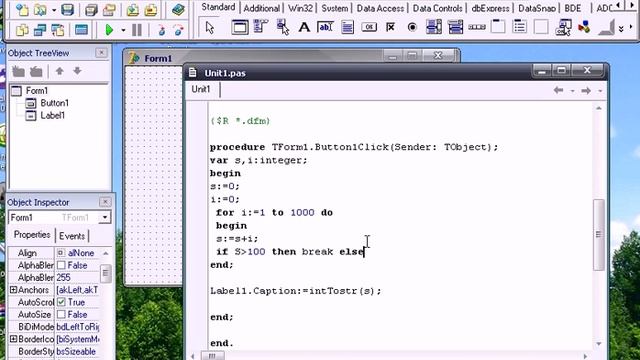Select the Button component (OK icon)
640x360 pixels.
(x=369, y=27)
